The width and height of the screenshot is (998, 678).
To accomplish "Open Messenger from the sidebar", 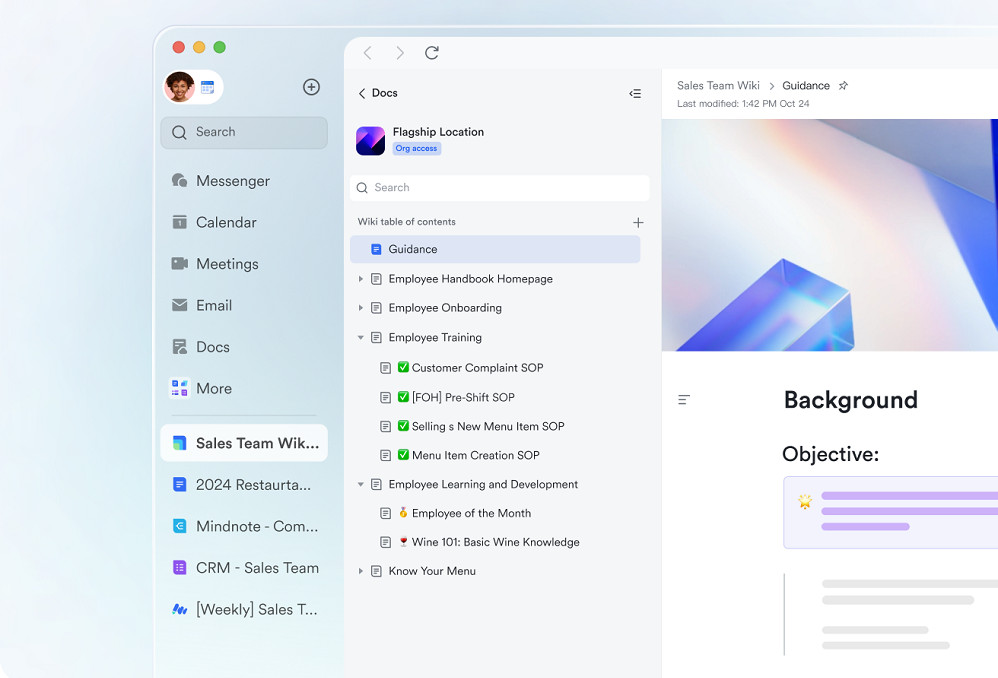I will tap(232, 181).
